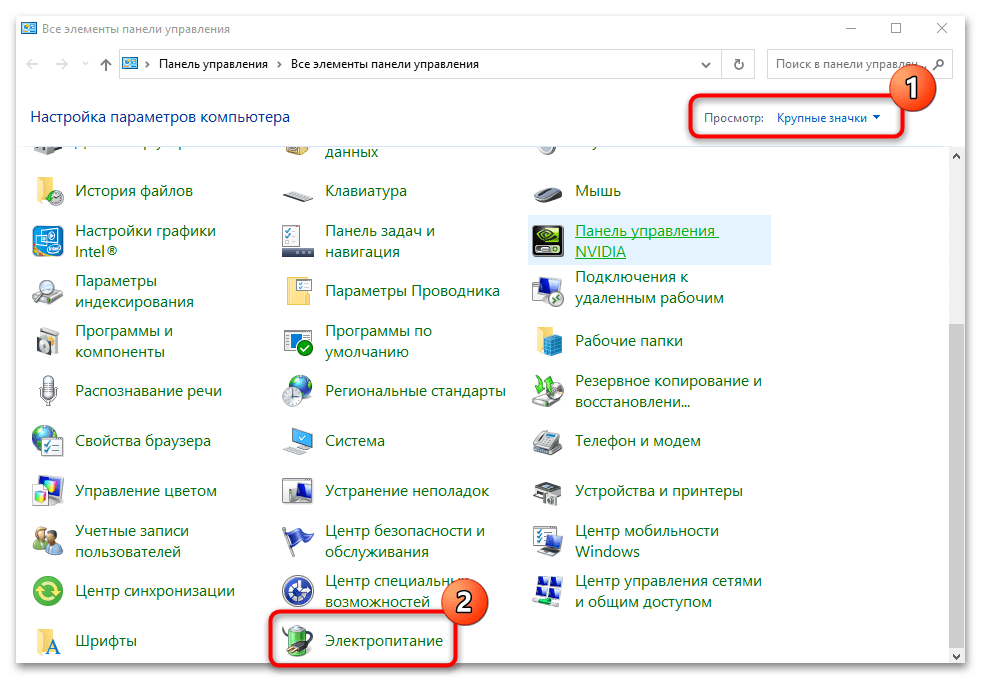Click the Клавиатура keyboard icon
Image resolution: width=981 pixels, height=679 pixels.
point(298,195)
